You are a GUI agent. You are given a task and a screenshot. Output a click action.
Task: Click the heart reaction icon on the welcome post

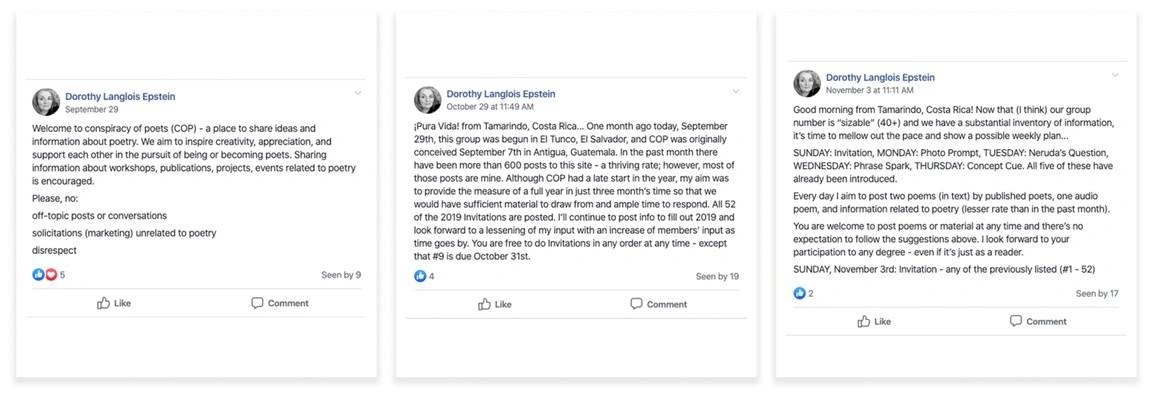tap(51, 275)
